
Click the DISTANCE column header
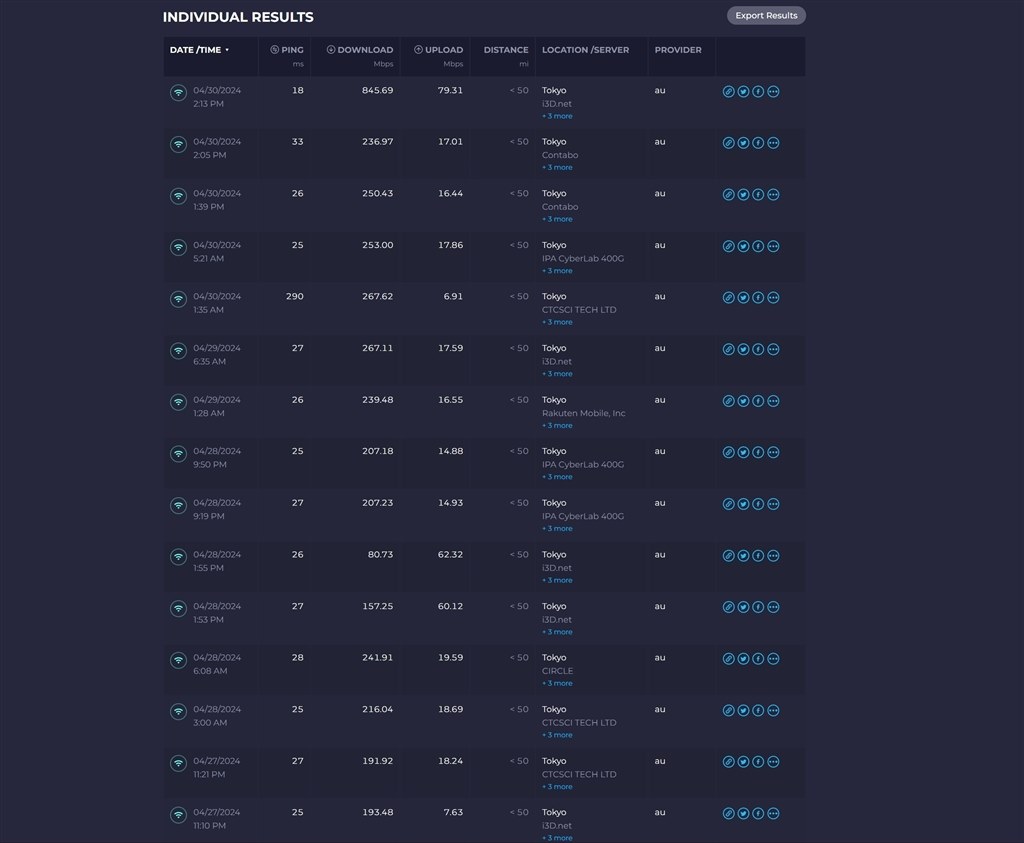coord(506,50)
